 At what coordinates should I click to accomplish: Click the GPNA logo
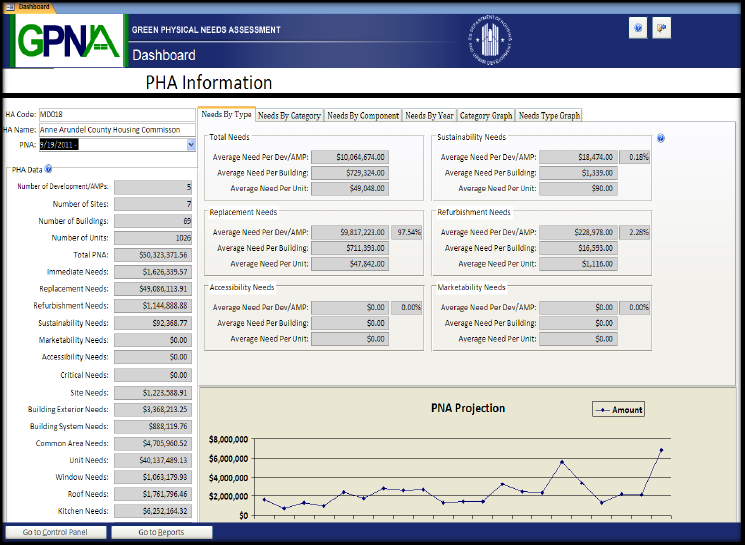tap(69, 41)
